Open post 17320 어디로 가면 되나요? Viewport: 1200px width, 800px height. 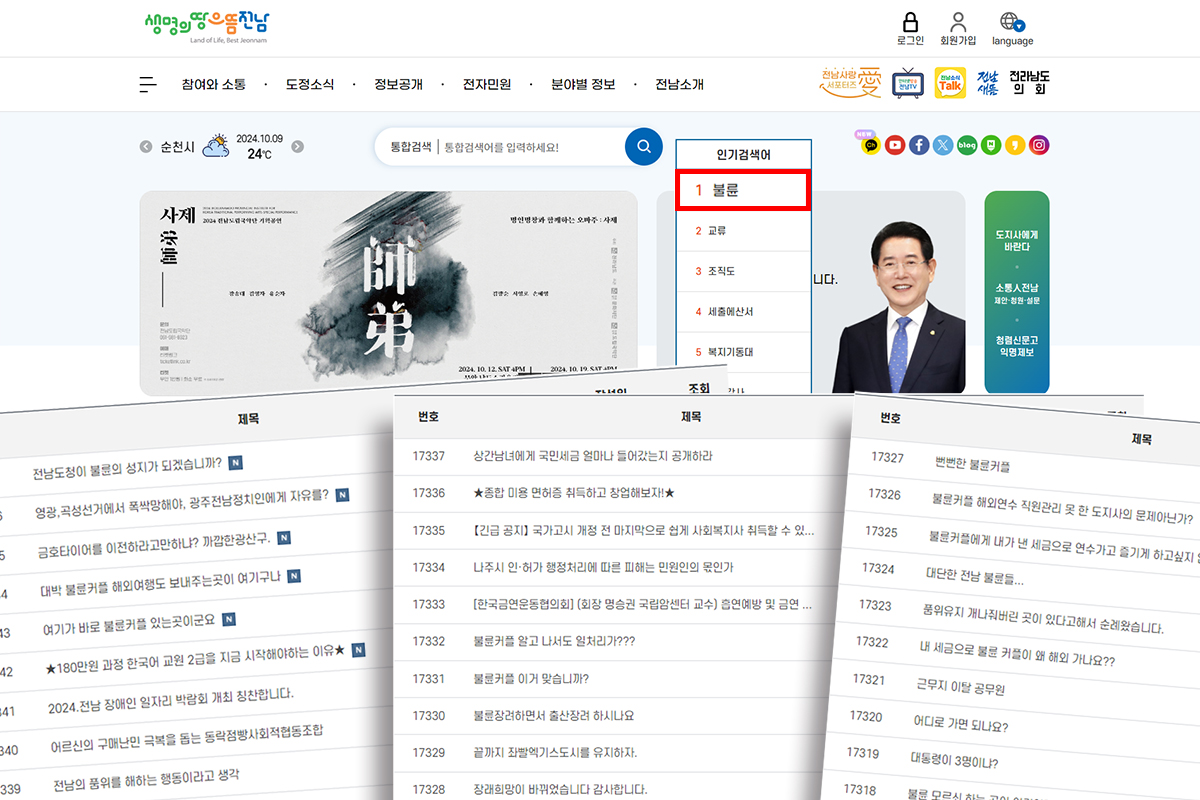[961, 724]
